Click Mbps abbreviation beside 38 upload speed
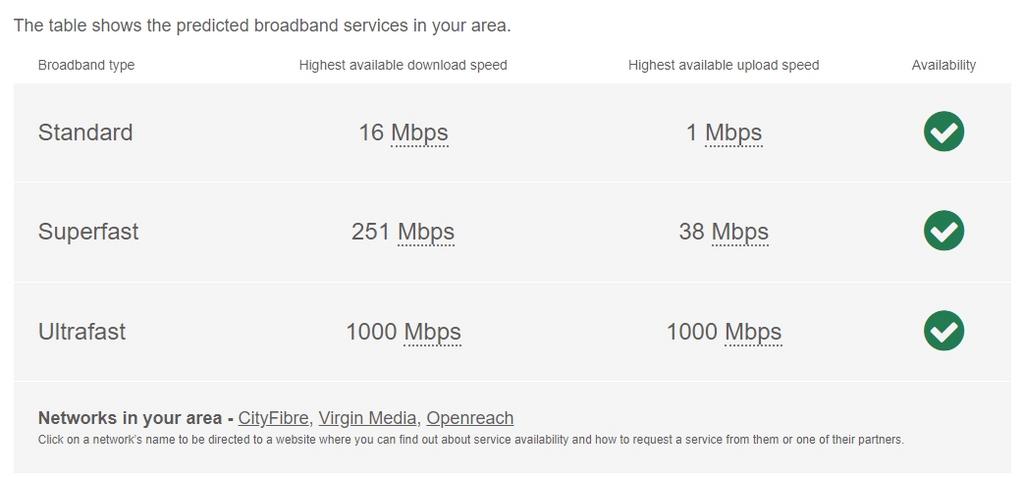 [740, 232]
